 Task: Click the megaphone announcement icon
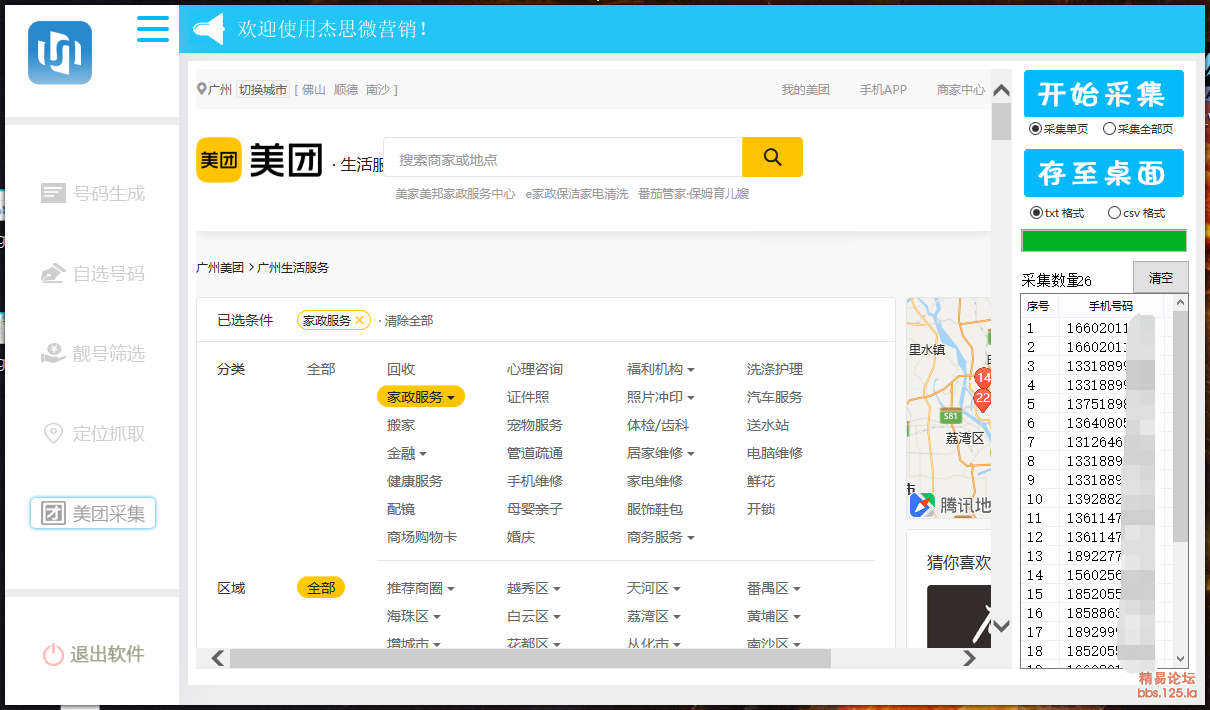[208, 29]
